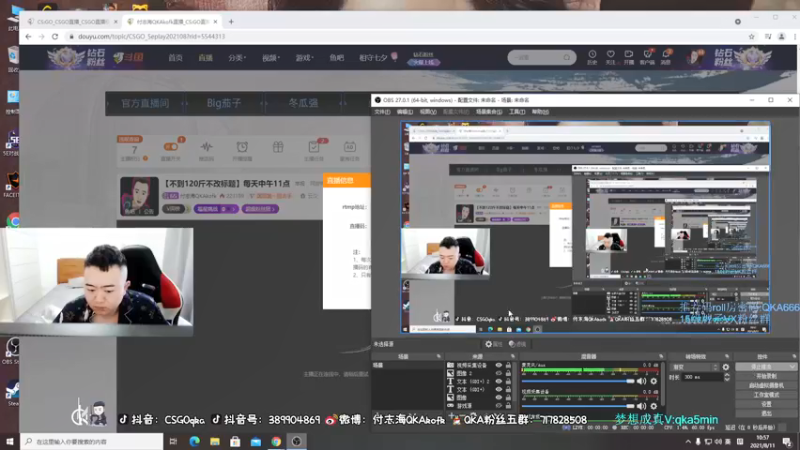The image size is (800, 450).
Task: Open the 直播 link in Douyu navigation
Action: coord(206,58)
